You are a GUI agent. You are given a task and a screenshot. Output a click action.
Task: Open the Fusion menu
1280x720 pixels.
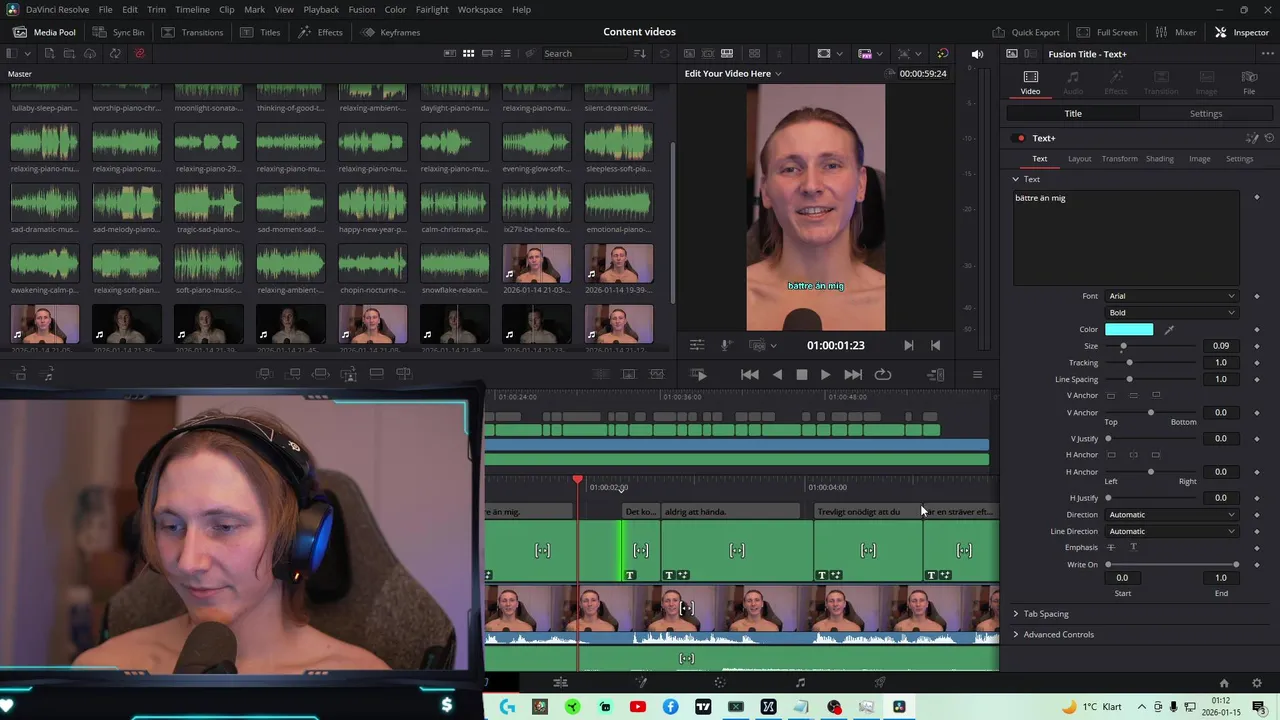[361, 9]
